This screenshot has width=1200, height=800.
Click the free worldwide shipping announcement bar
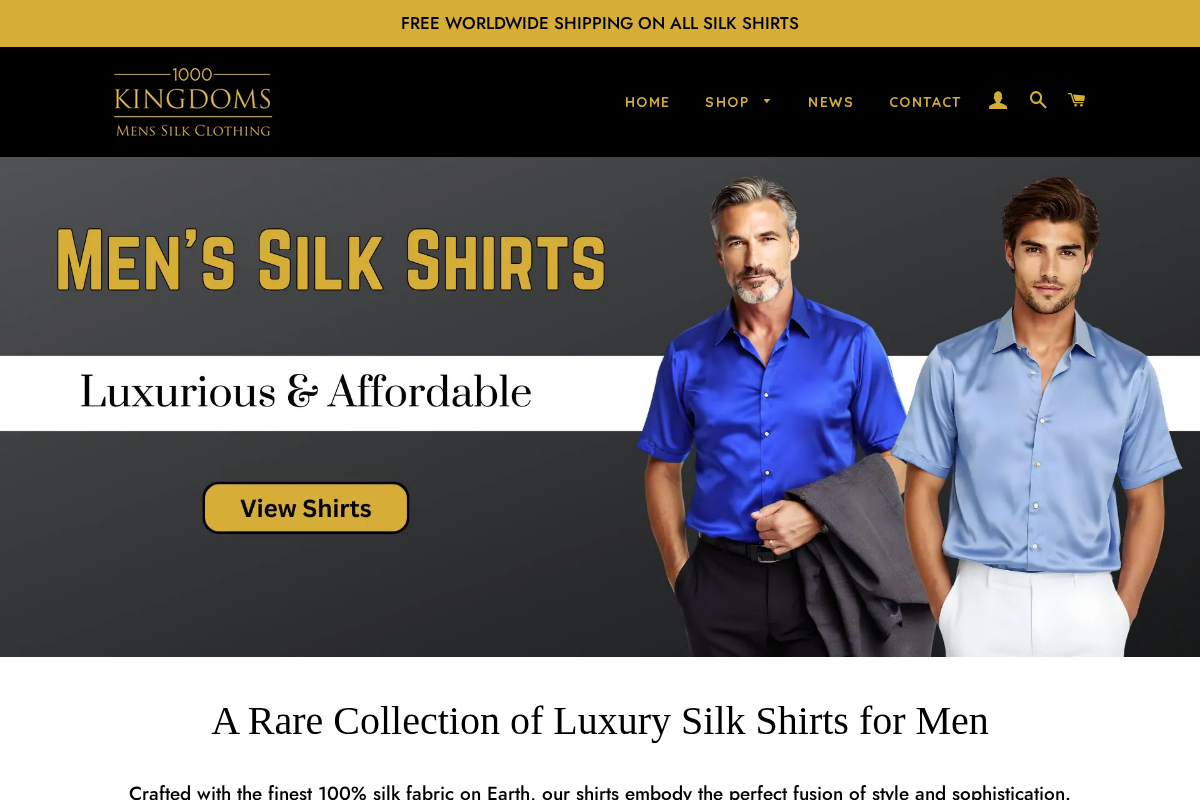click(x=600, y=23)
